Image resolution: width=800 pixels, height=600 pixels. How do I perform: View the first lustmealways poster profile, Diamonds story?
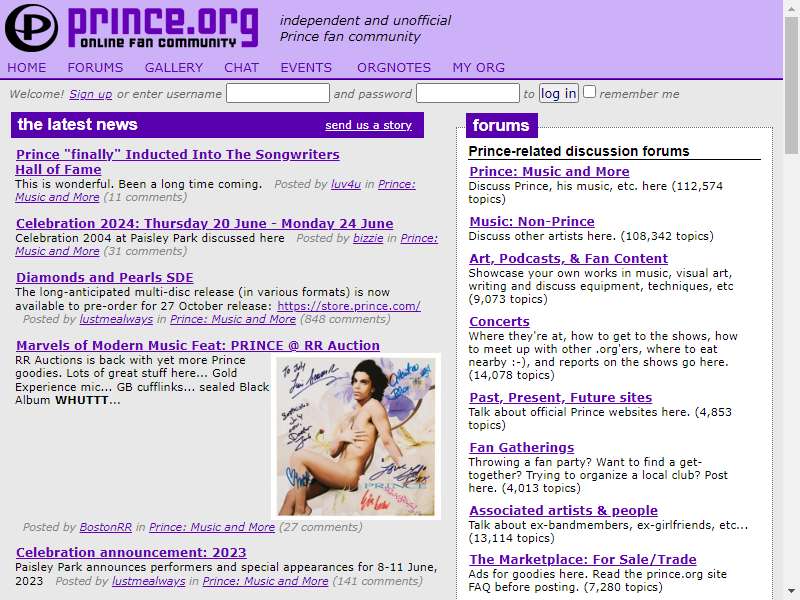116,319
